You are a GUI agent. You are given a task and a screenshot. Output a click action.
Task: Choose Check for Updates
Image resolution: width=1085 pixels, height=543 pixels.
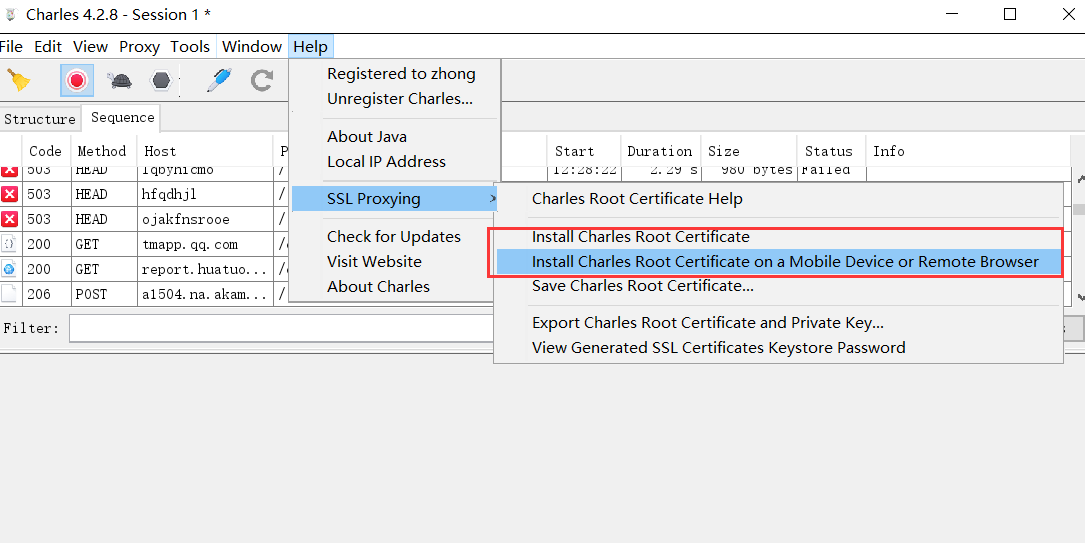click(394, 237)
